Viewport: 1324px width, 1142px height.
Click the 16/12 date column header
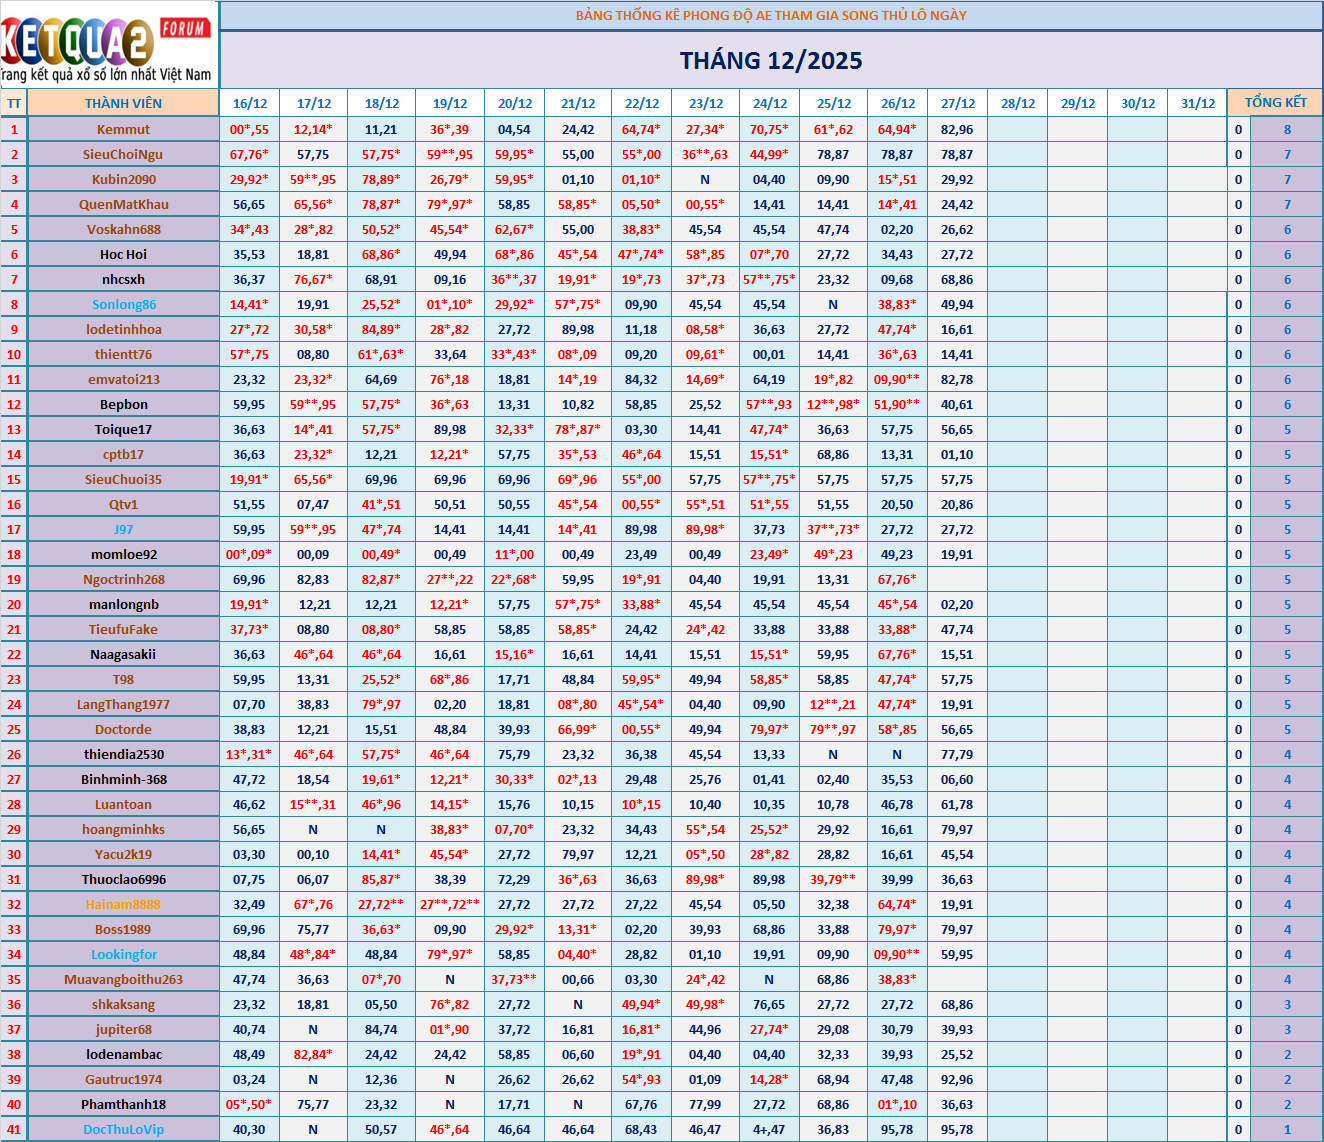(250, 103)
